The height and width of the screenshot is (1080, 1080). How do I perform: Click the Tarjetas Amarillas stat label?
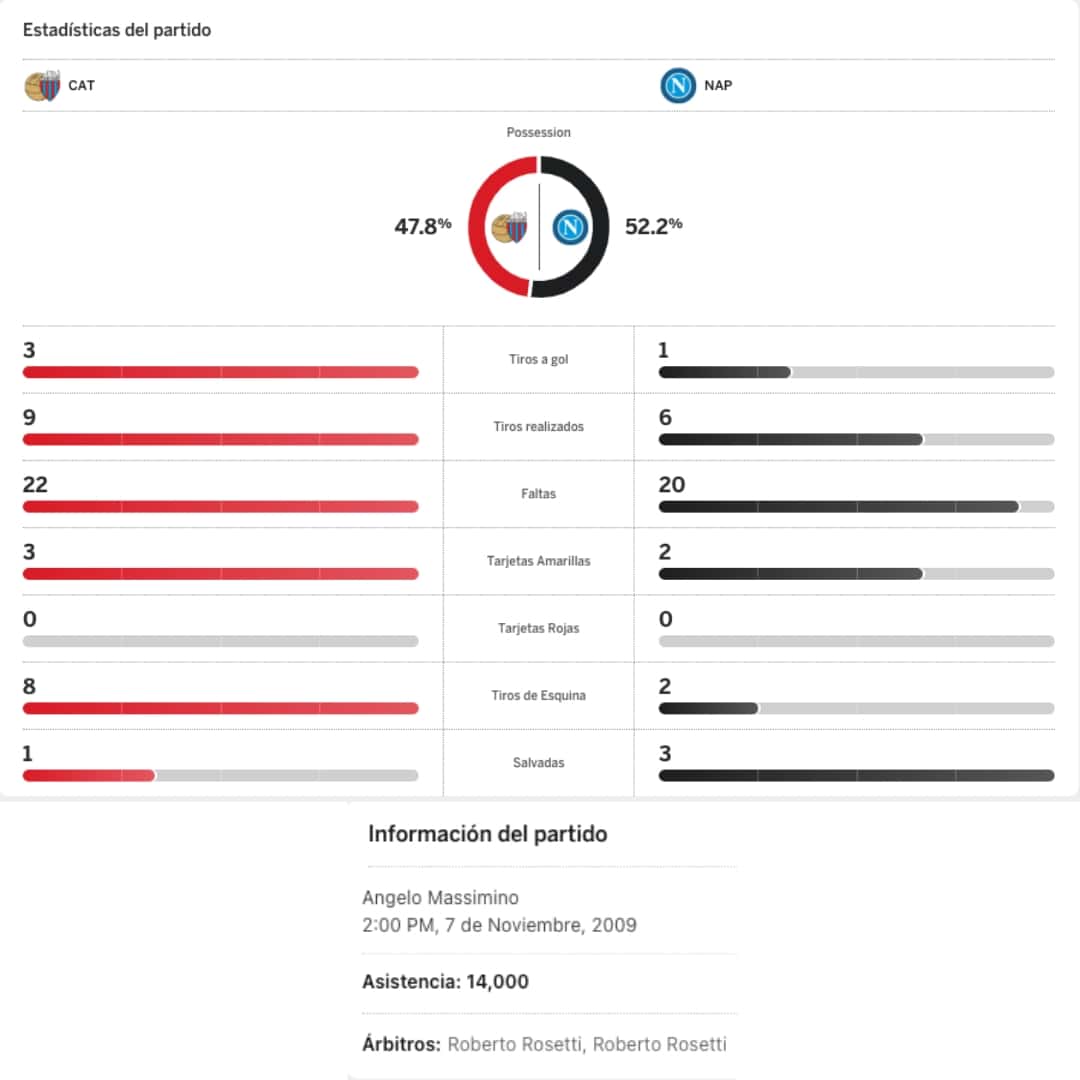pyautogui.click(x=538, y=561)
